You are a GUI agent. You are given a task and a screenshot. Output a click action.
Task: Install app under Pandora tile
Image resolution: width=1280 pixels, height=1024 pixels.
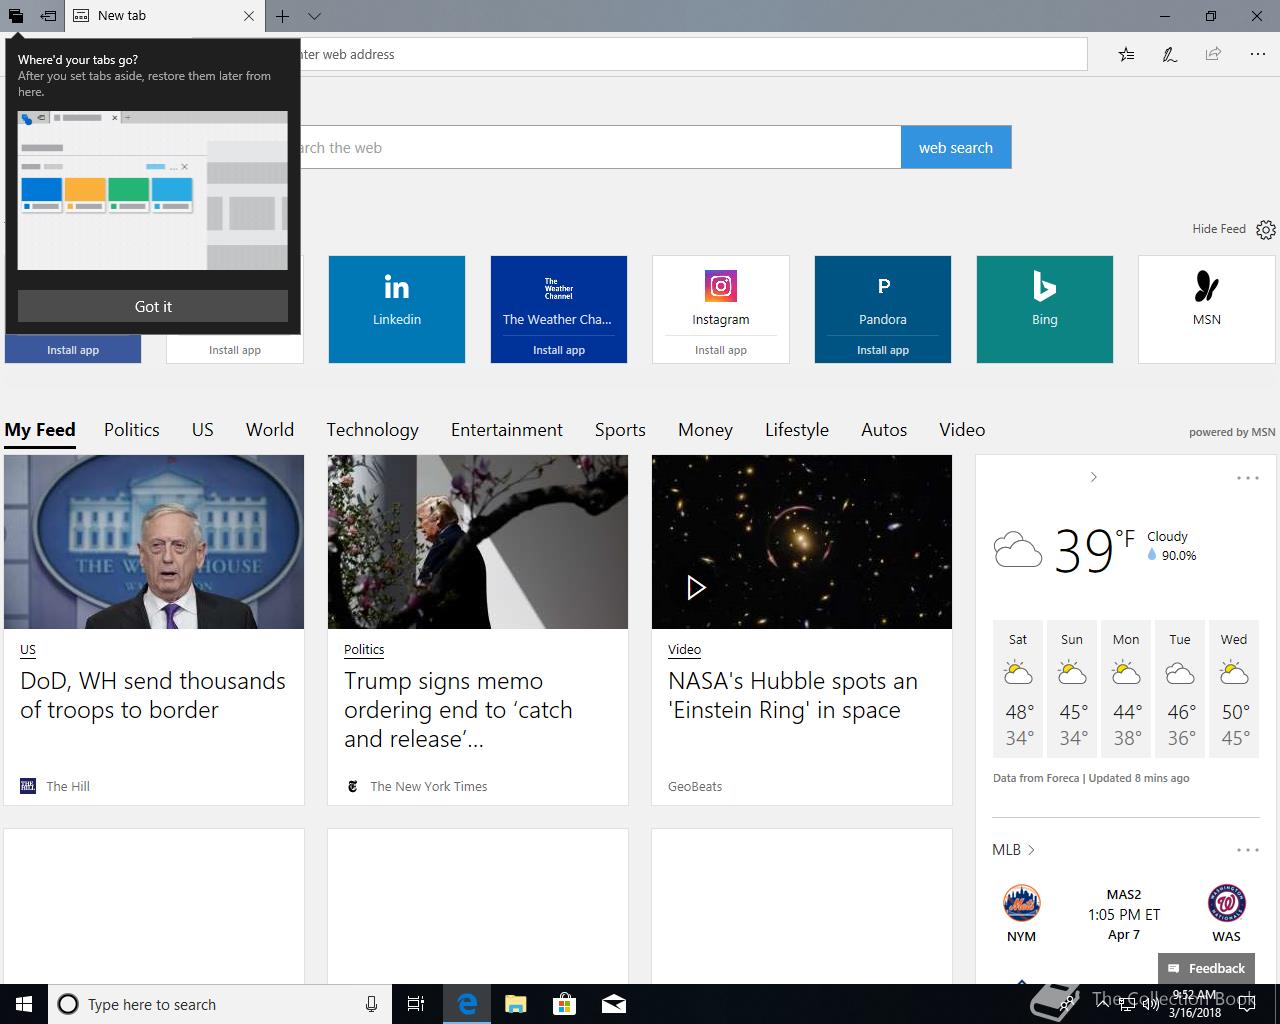(883, 350)
